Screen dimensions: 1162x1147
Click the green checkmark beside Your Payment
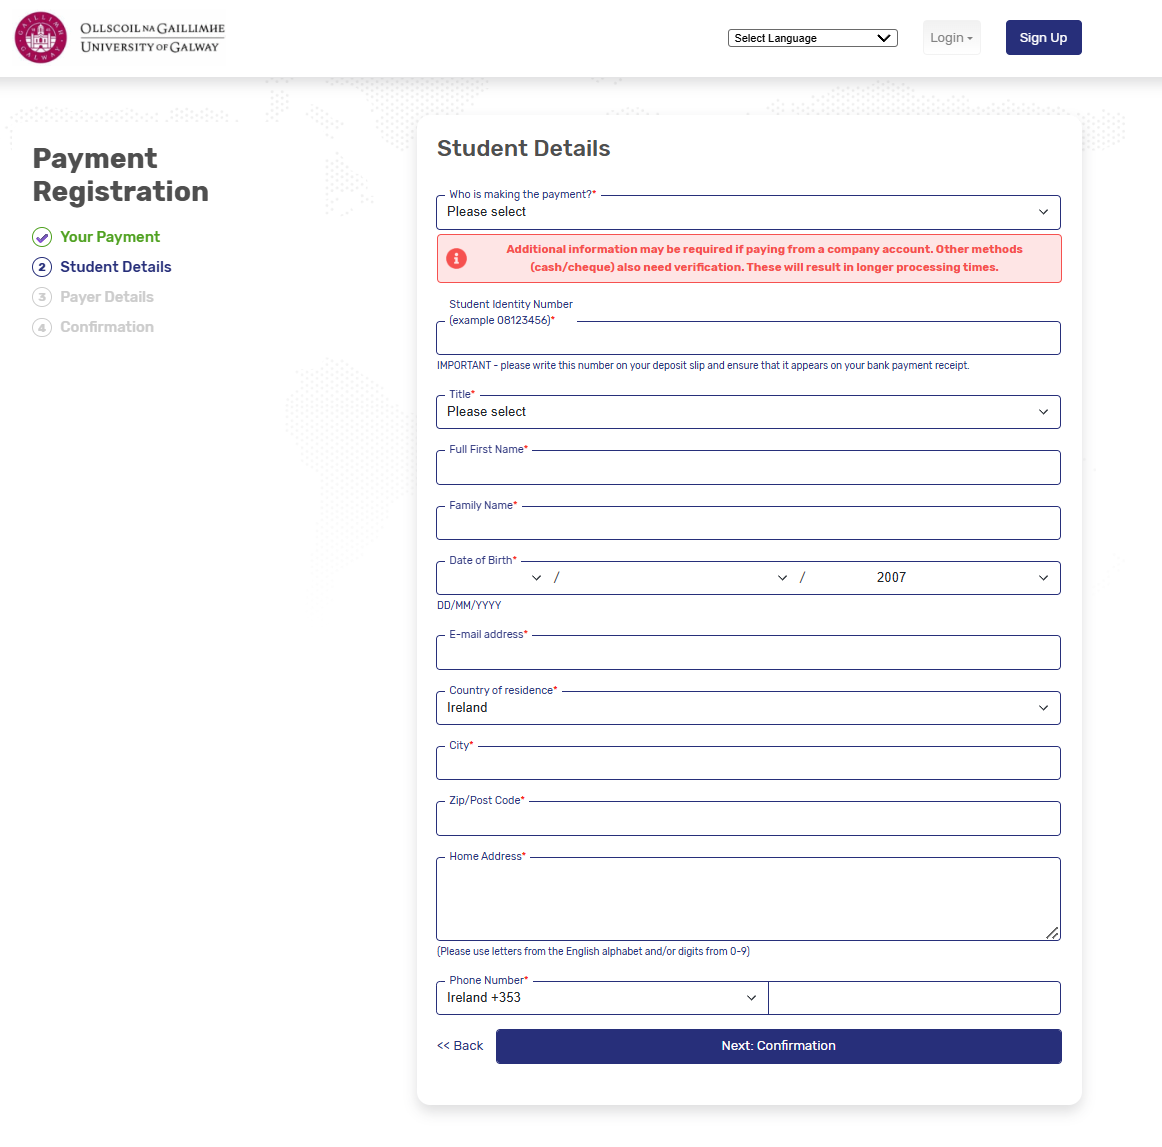point(42,237)
